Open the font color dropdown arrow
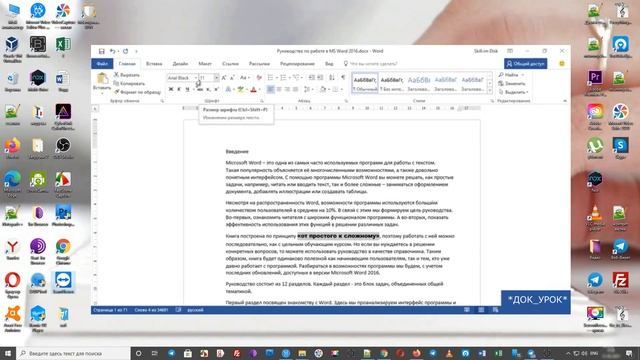Image resolution: width=640 pixels, height=360 pixels. click(x=260, y=89)
